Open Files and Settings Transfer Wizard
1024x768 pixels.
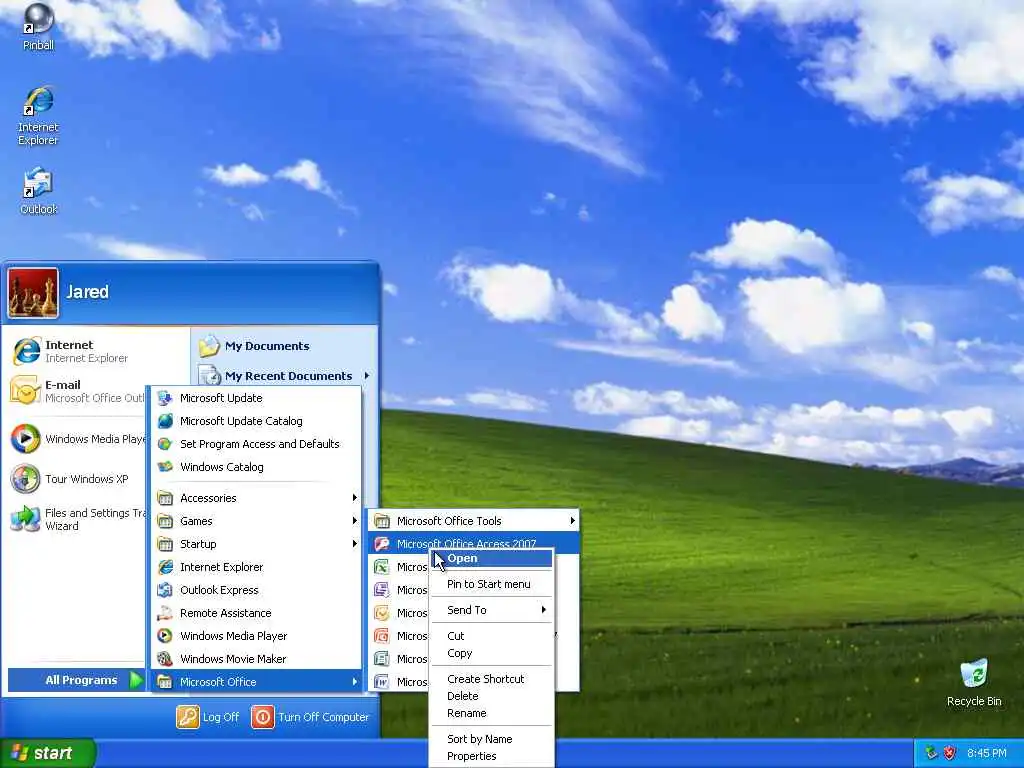(77, 519)
